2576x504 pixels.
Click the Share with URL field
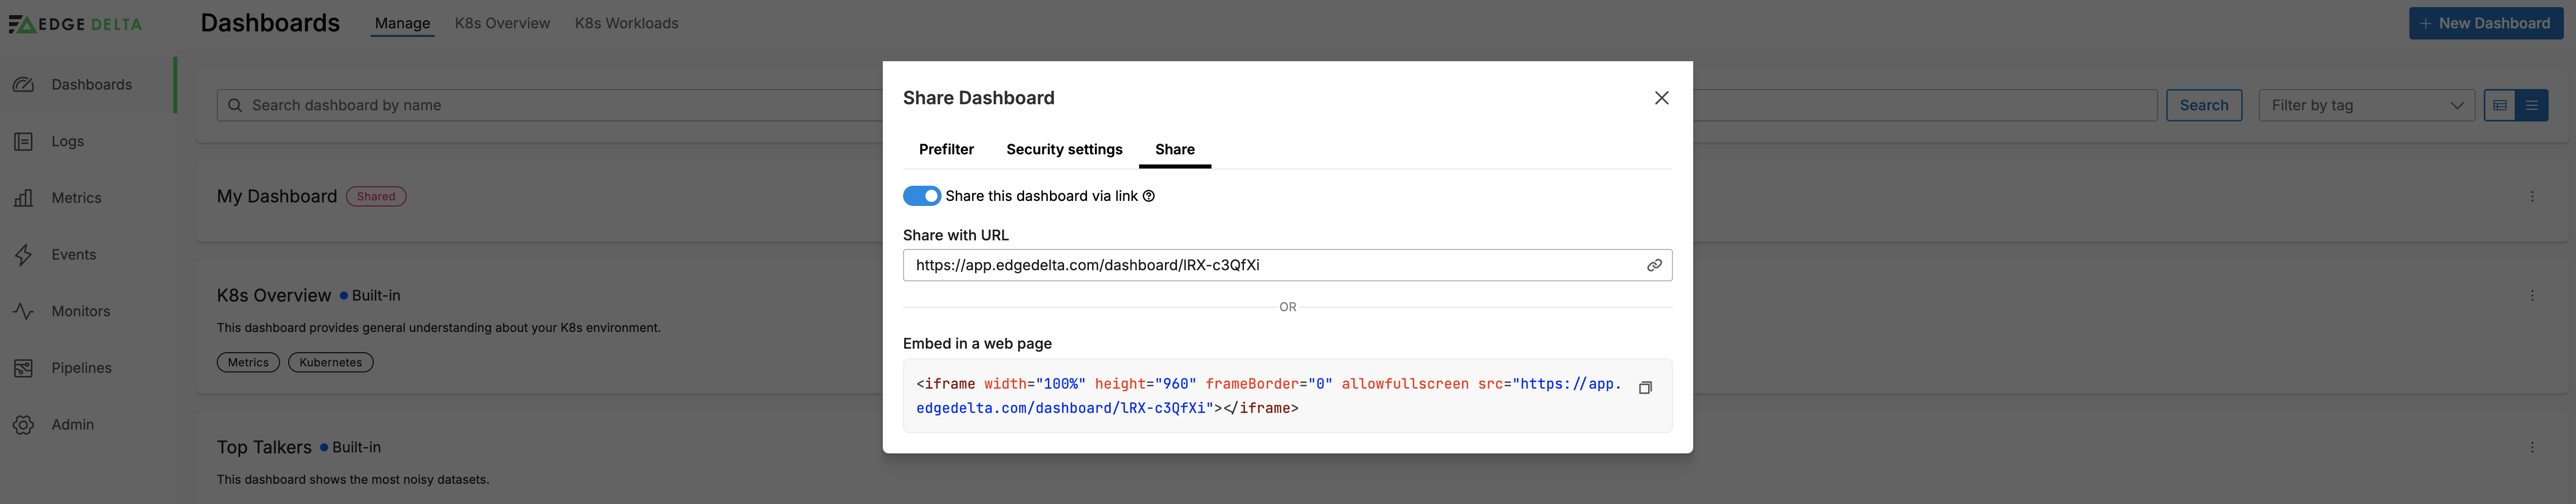1287,265
